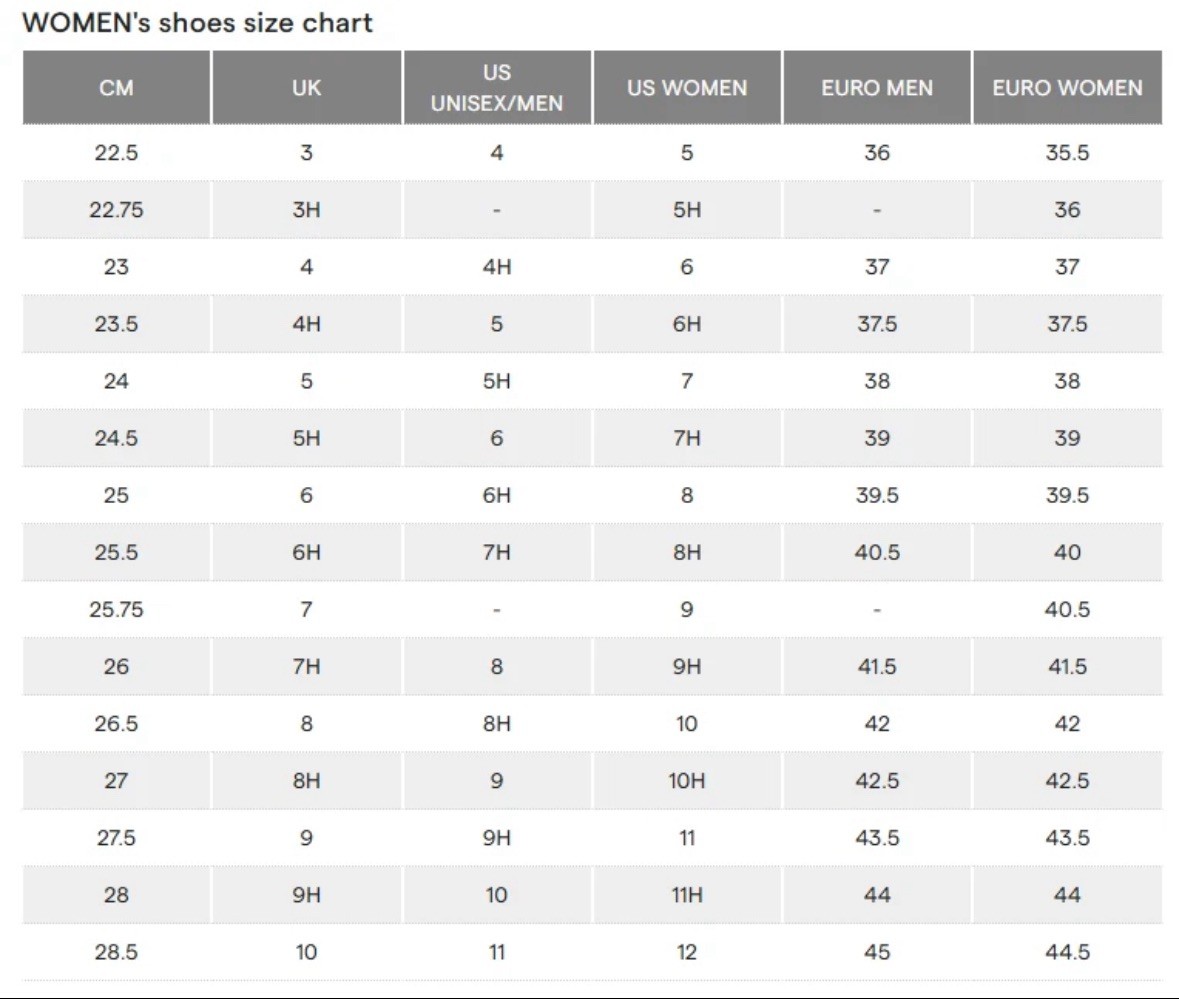Click the CM column header
1179x999 pixels.
pyautogui.click(x=116, y=88)
